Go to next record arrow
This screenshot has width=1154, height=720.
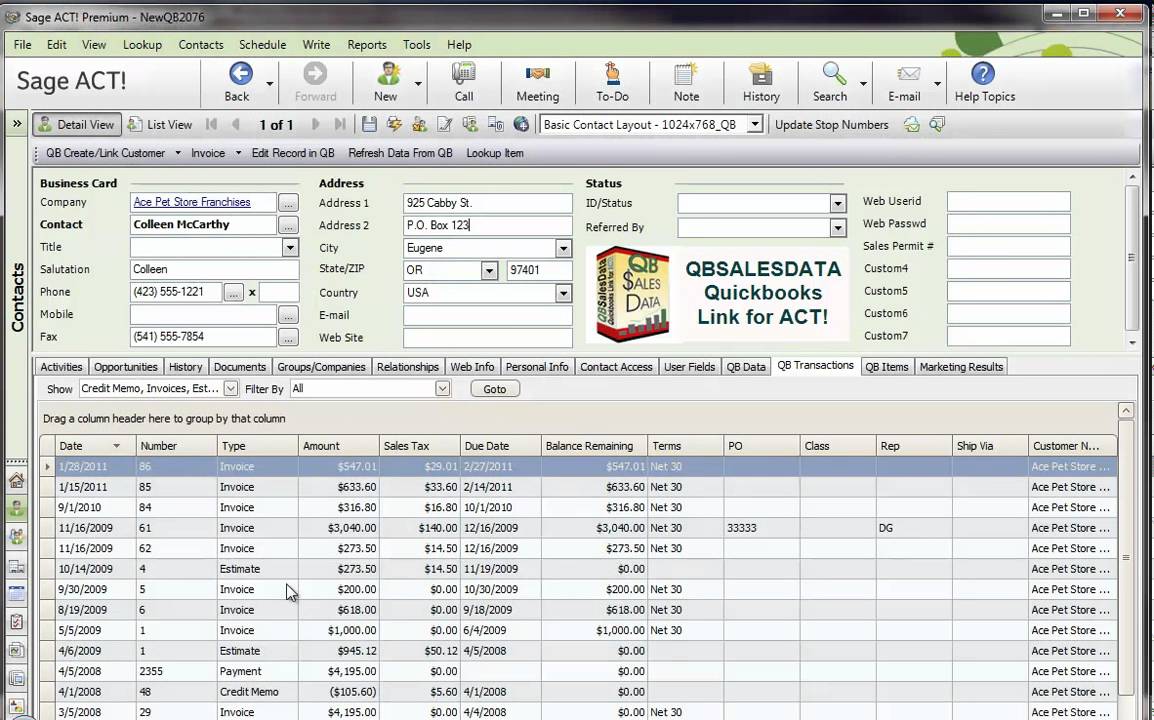click(x=316, y=124)
